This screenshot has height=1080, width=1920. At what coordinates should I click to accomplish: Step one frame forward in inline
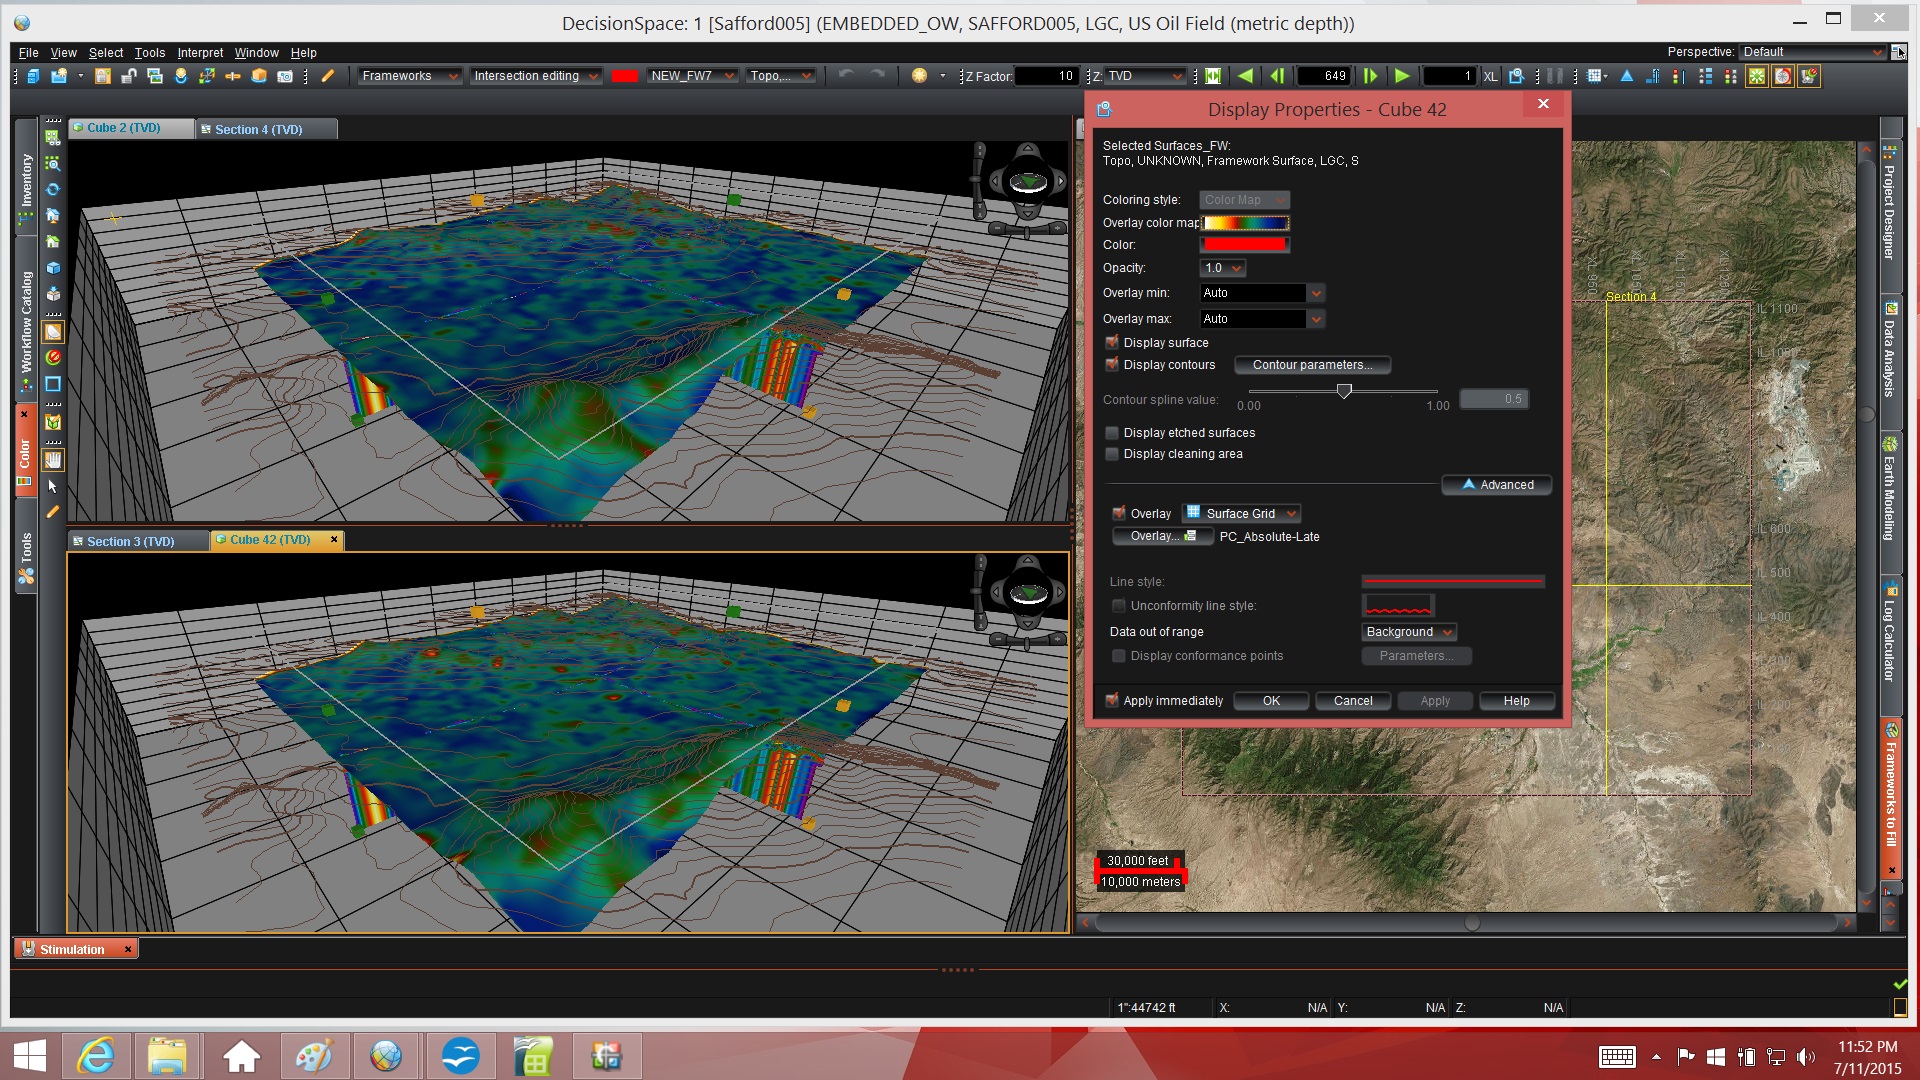tap(1370, 76)
